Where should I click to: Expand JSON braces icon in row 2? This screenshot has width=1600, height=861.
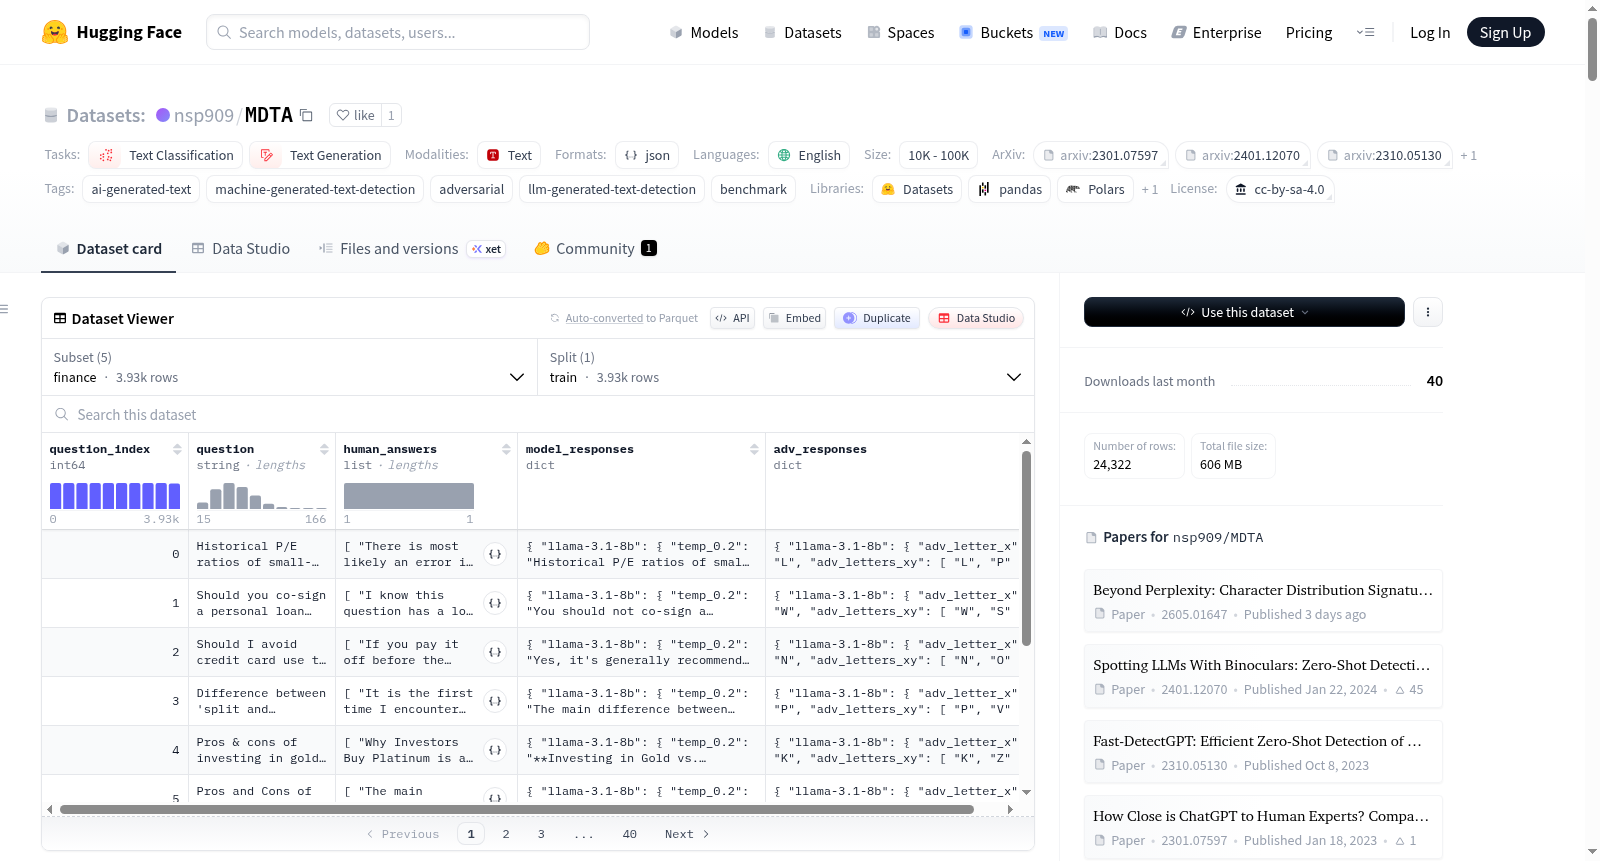(x=495, y=652)
